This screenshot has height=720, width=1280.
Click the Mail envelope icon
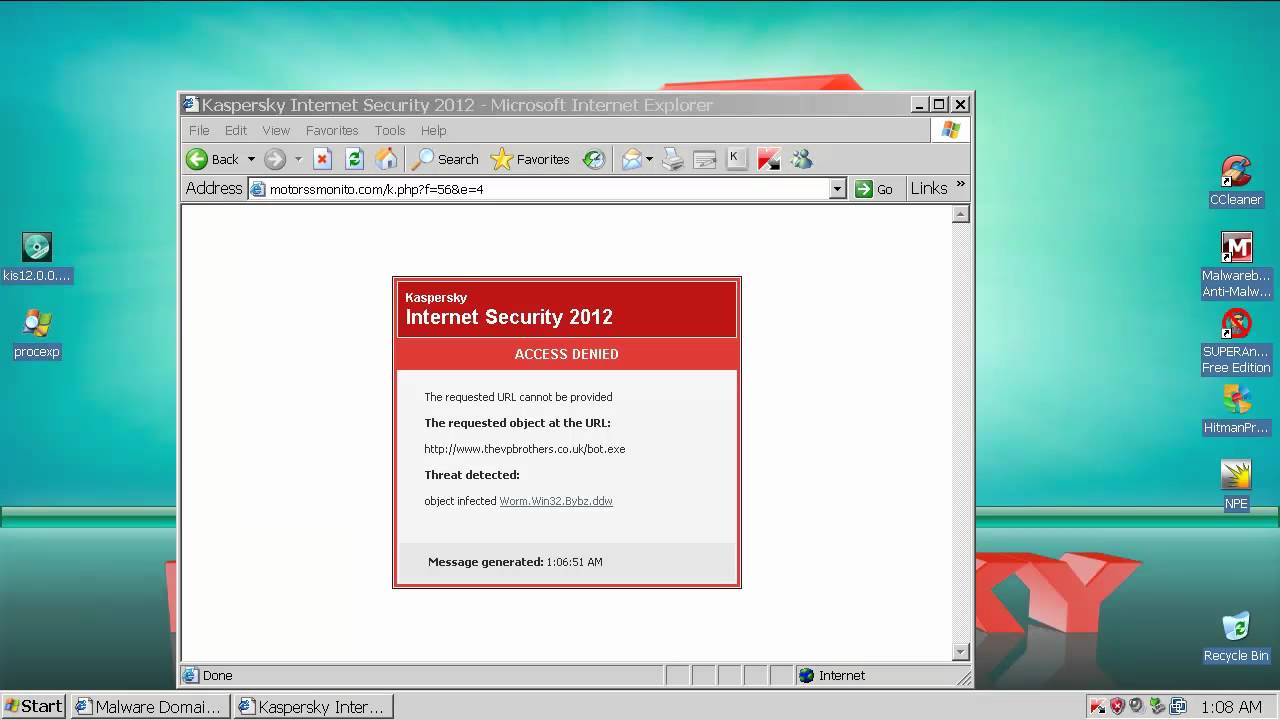pos(631,159)
